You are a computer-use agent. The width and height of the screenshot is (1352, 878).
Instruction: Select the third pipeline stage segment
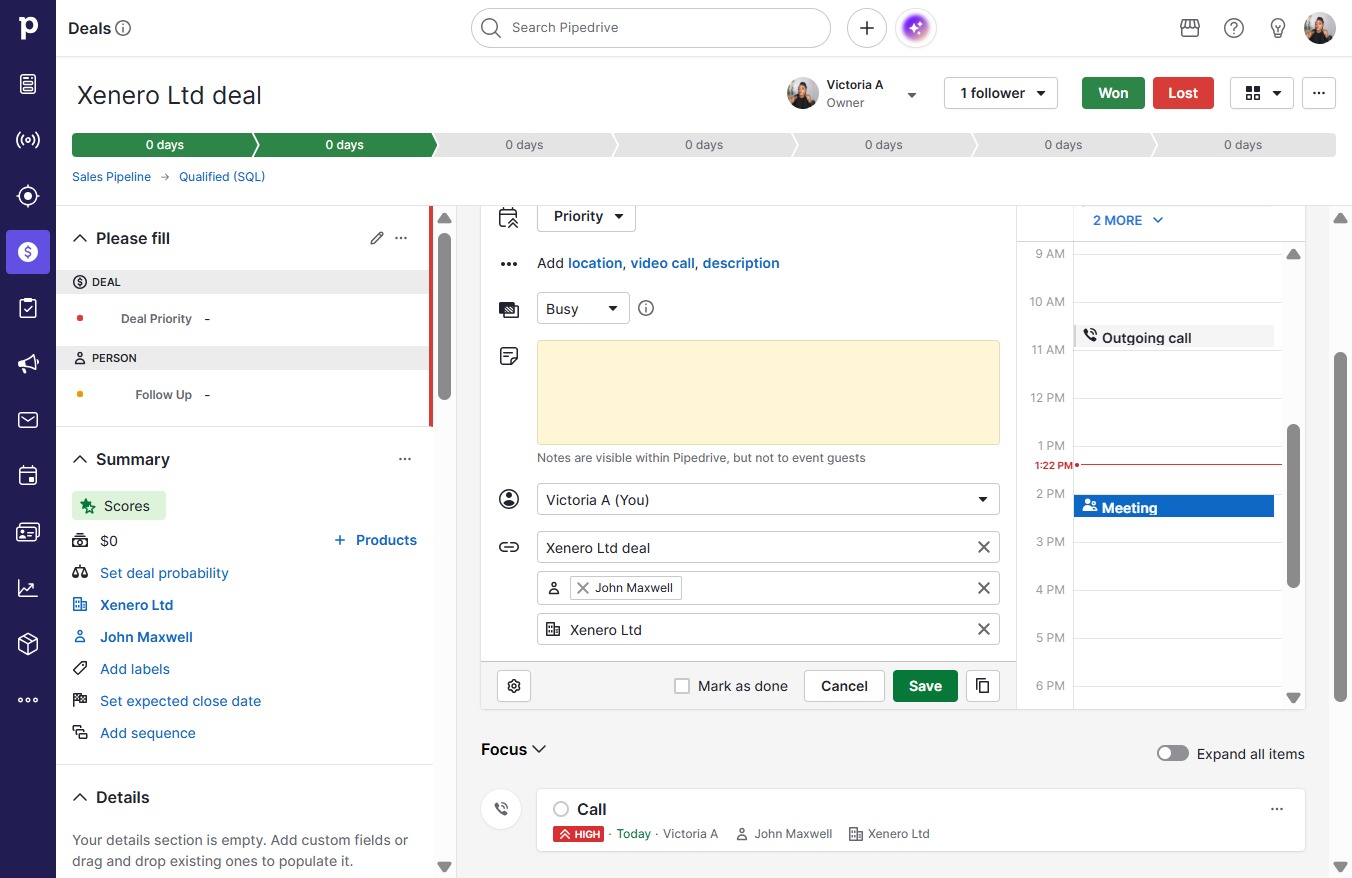click(x=524, y=145)
